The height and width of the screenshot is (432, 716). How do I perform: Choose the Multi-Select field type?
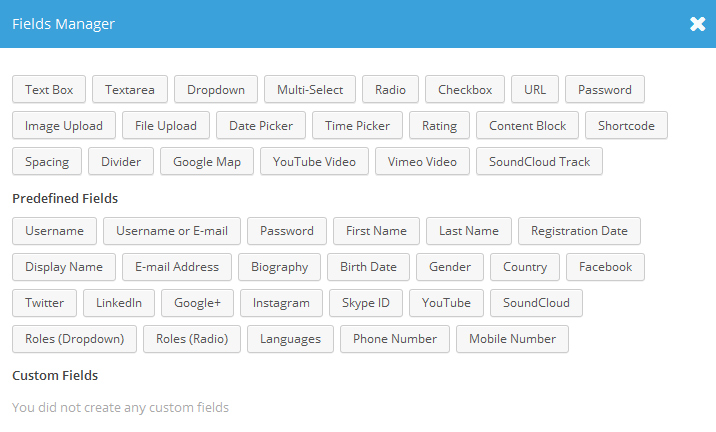tap(310, 89)
